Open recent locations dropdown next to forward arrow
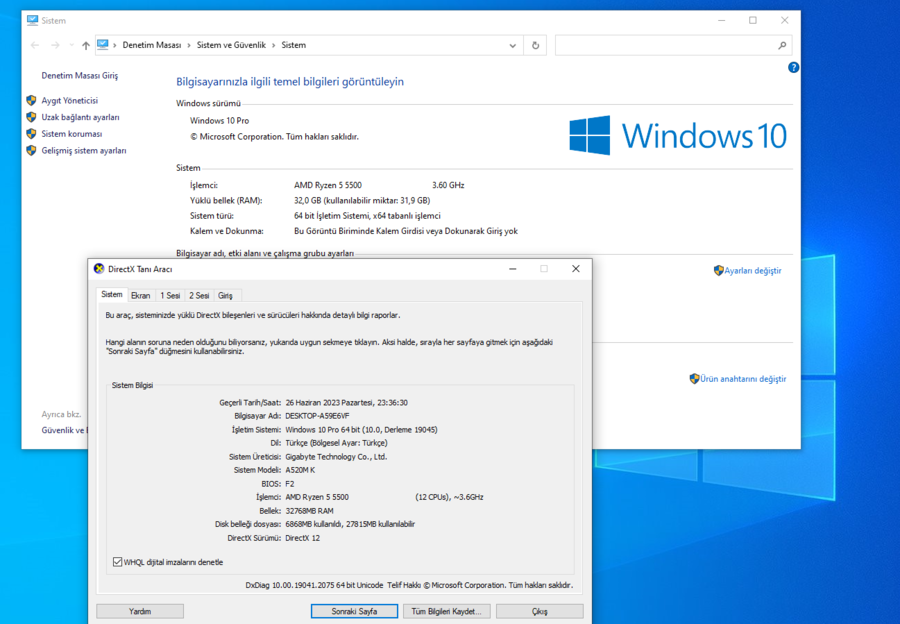The width and height of the screenshot is (900, 624). [71, 45]
